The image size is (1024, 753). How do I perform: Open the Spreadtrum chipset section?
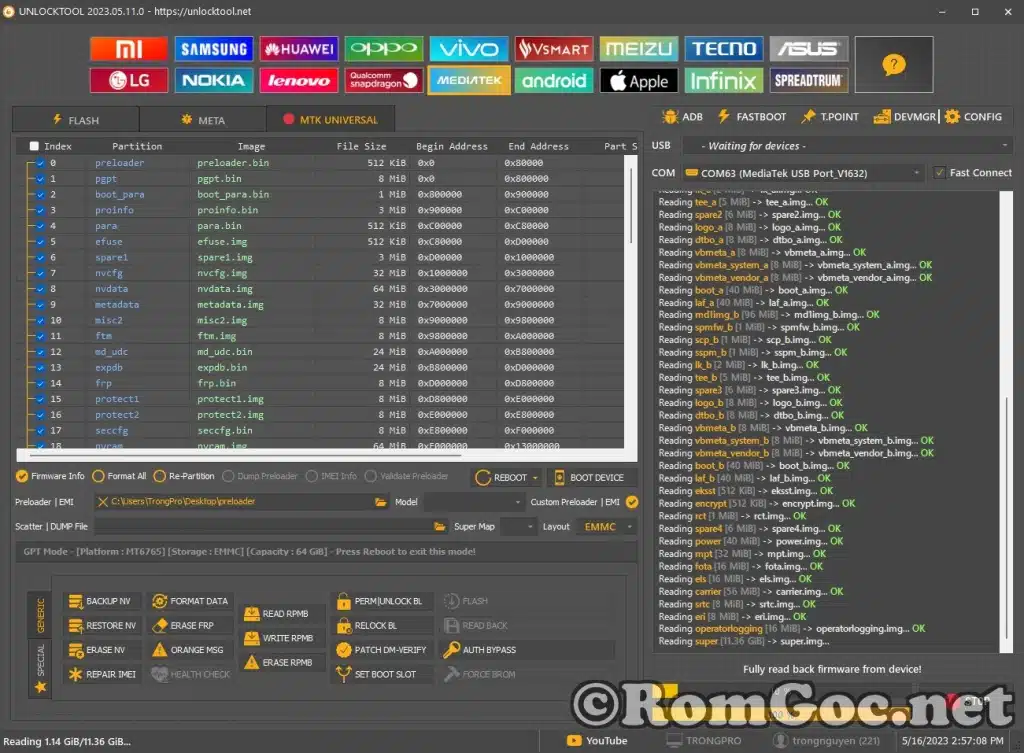pos(808,80)
